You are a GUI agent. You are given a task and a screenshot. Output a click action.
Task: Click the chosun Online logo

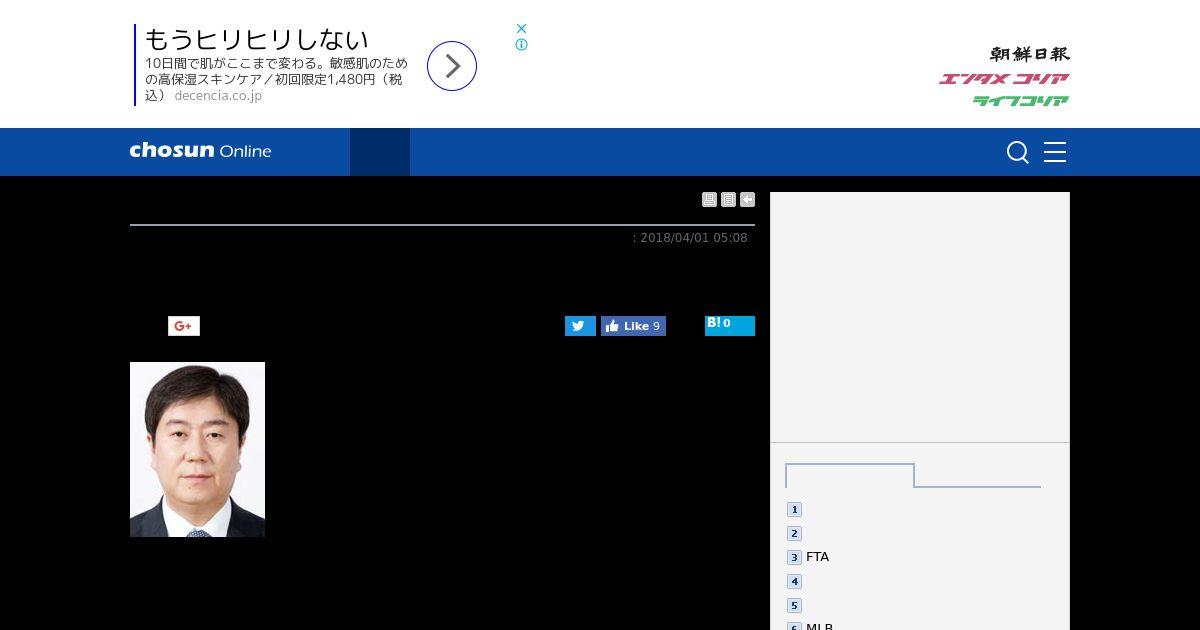point(200,151)
